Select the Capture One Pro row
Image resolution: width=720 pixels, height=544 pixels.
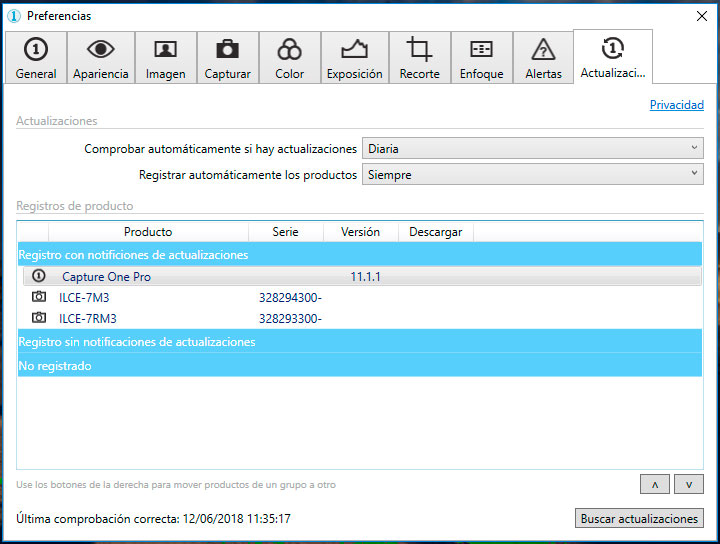coord(106,276)
